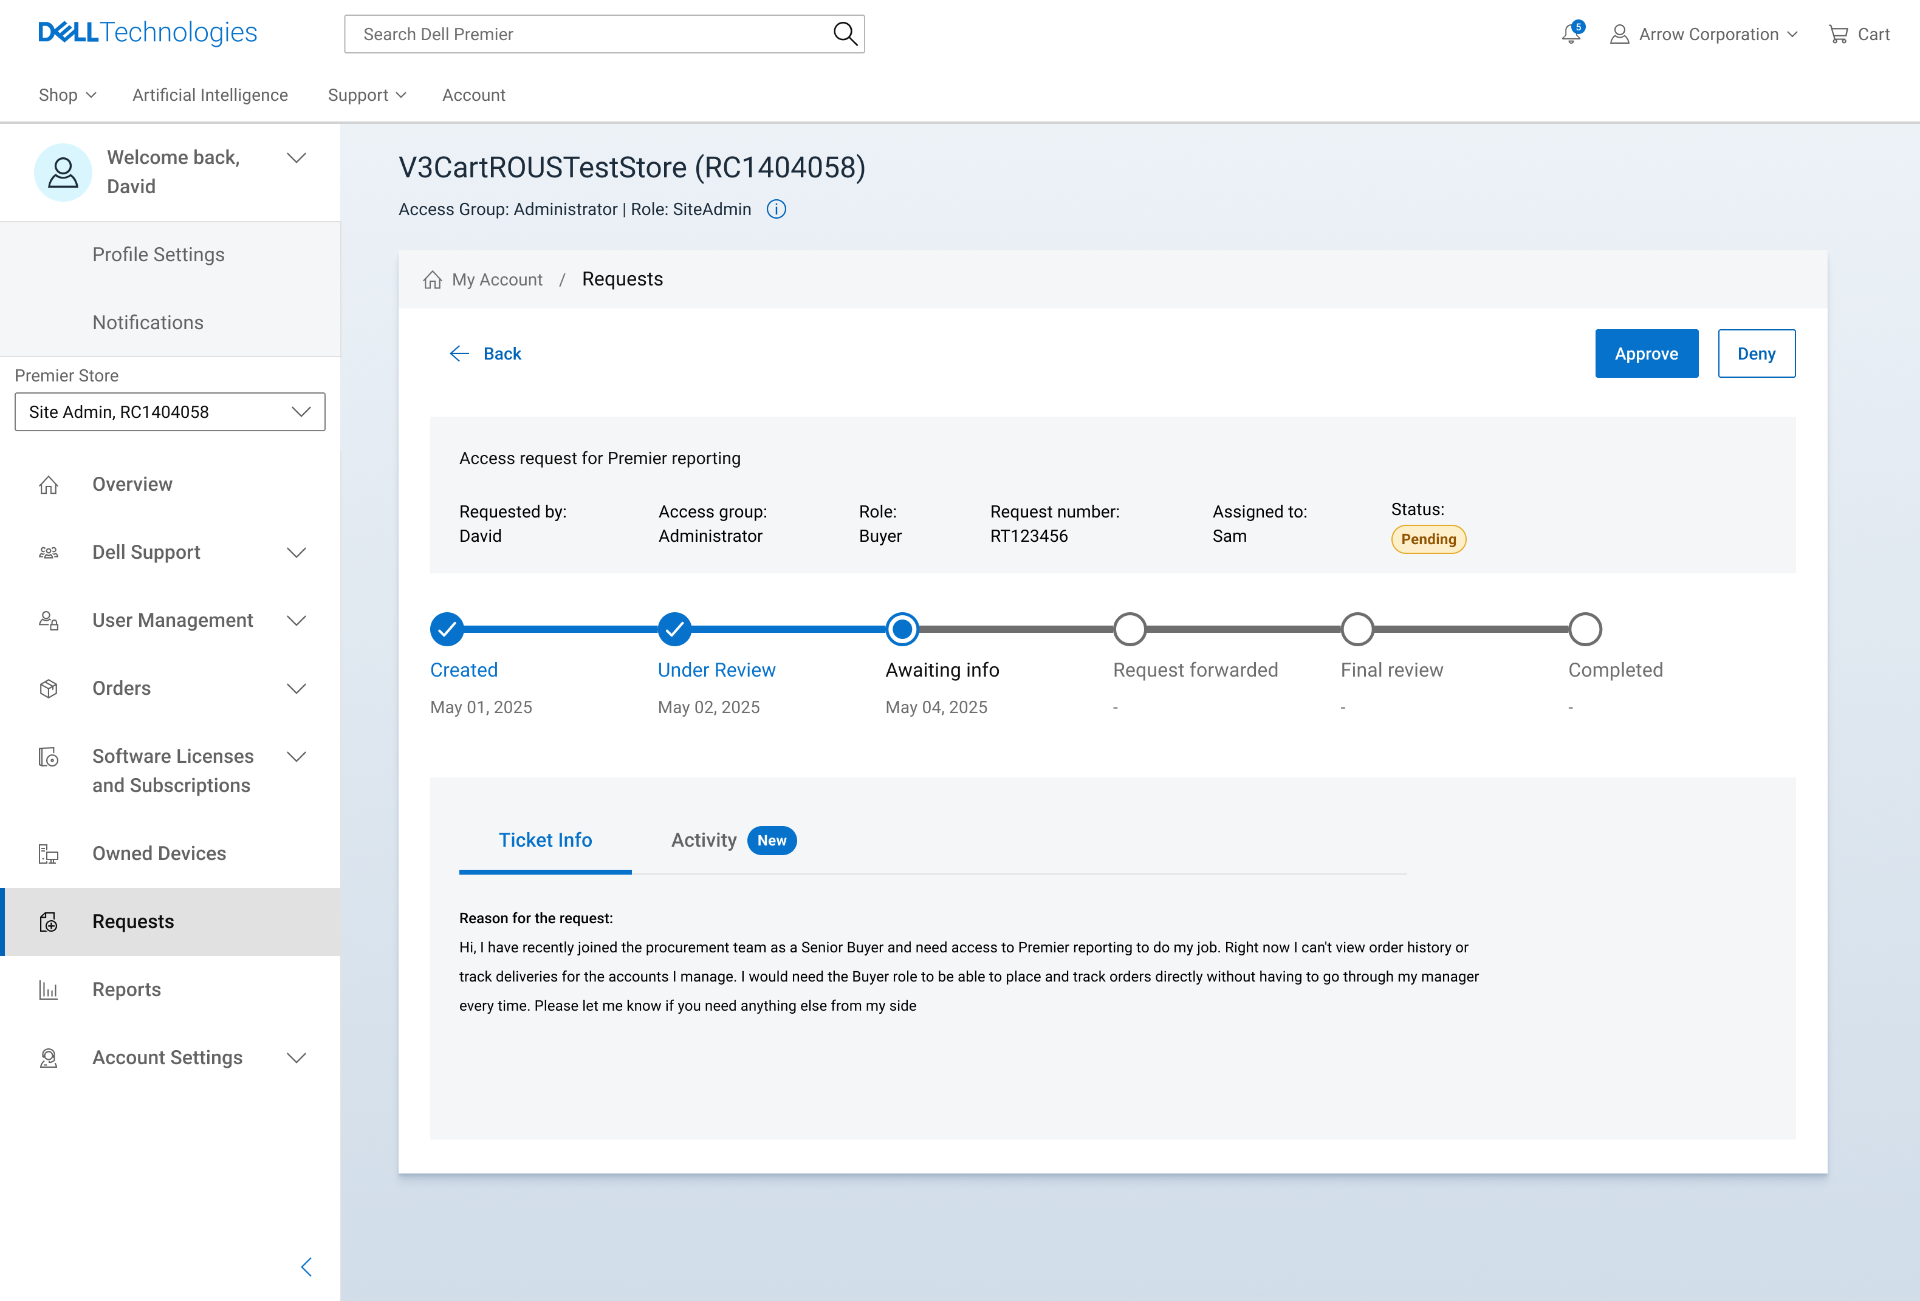This screenshot has height=1301, width=1920.
Task: Click the home icon in breadcrumb
Action: 432,280
